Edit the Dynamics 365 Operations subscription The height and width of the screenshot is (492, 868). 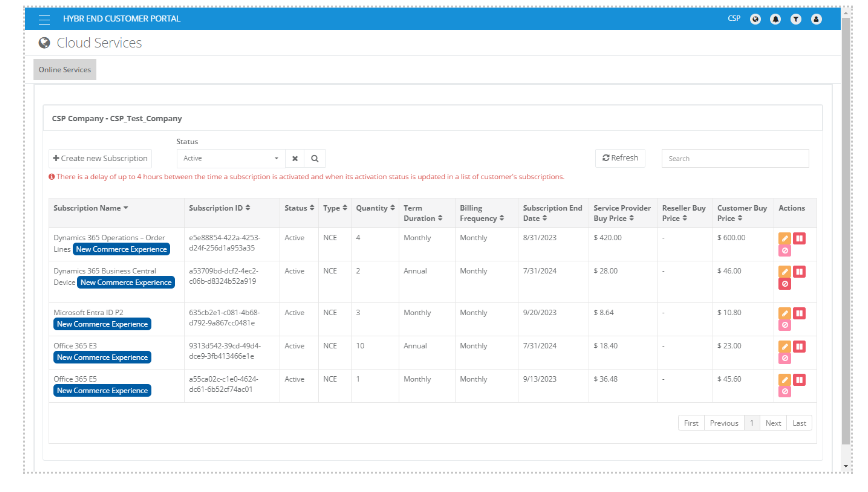point(784,239)
